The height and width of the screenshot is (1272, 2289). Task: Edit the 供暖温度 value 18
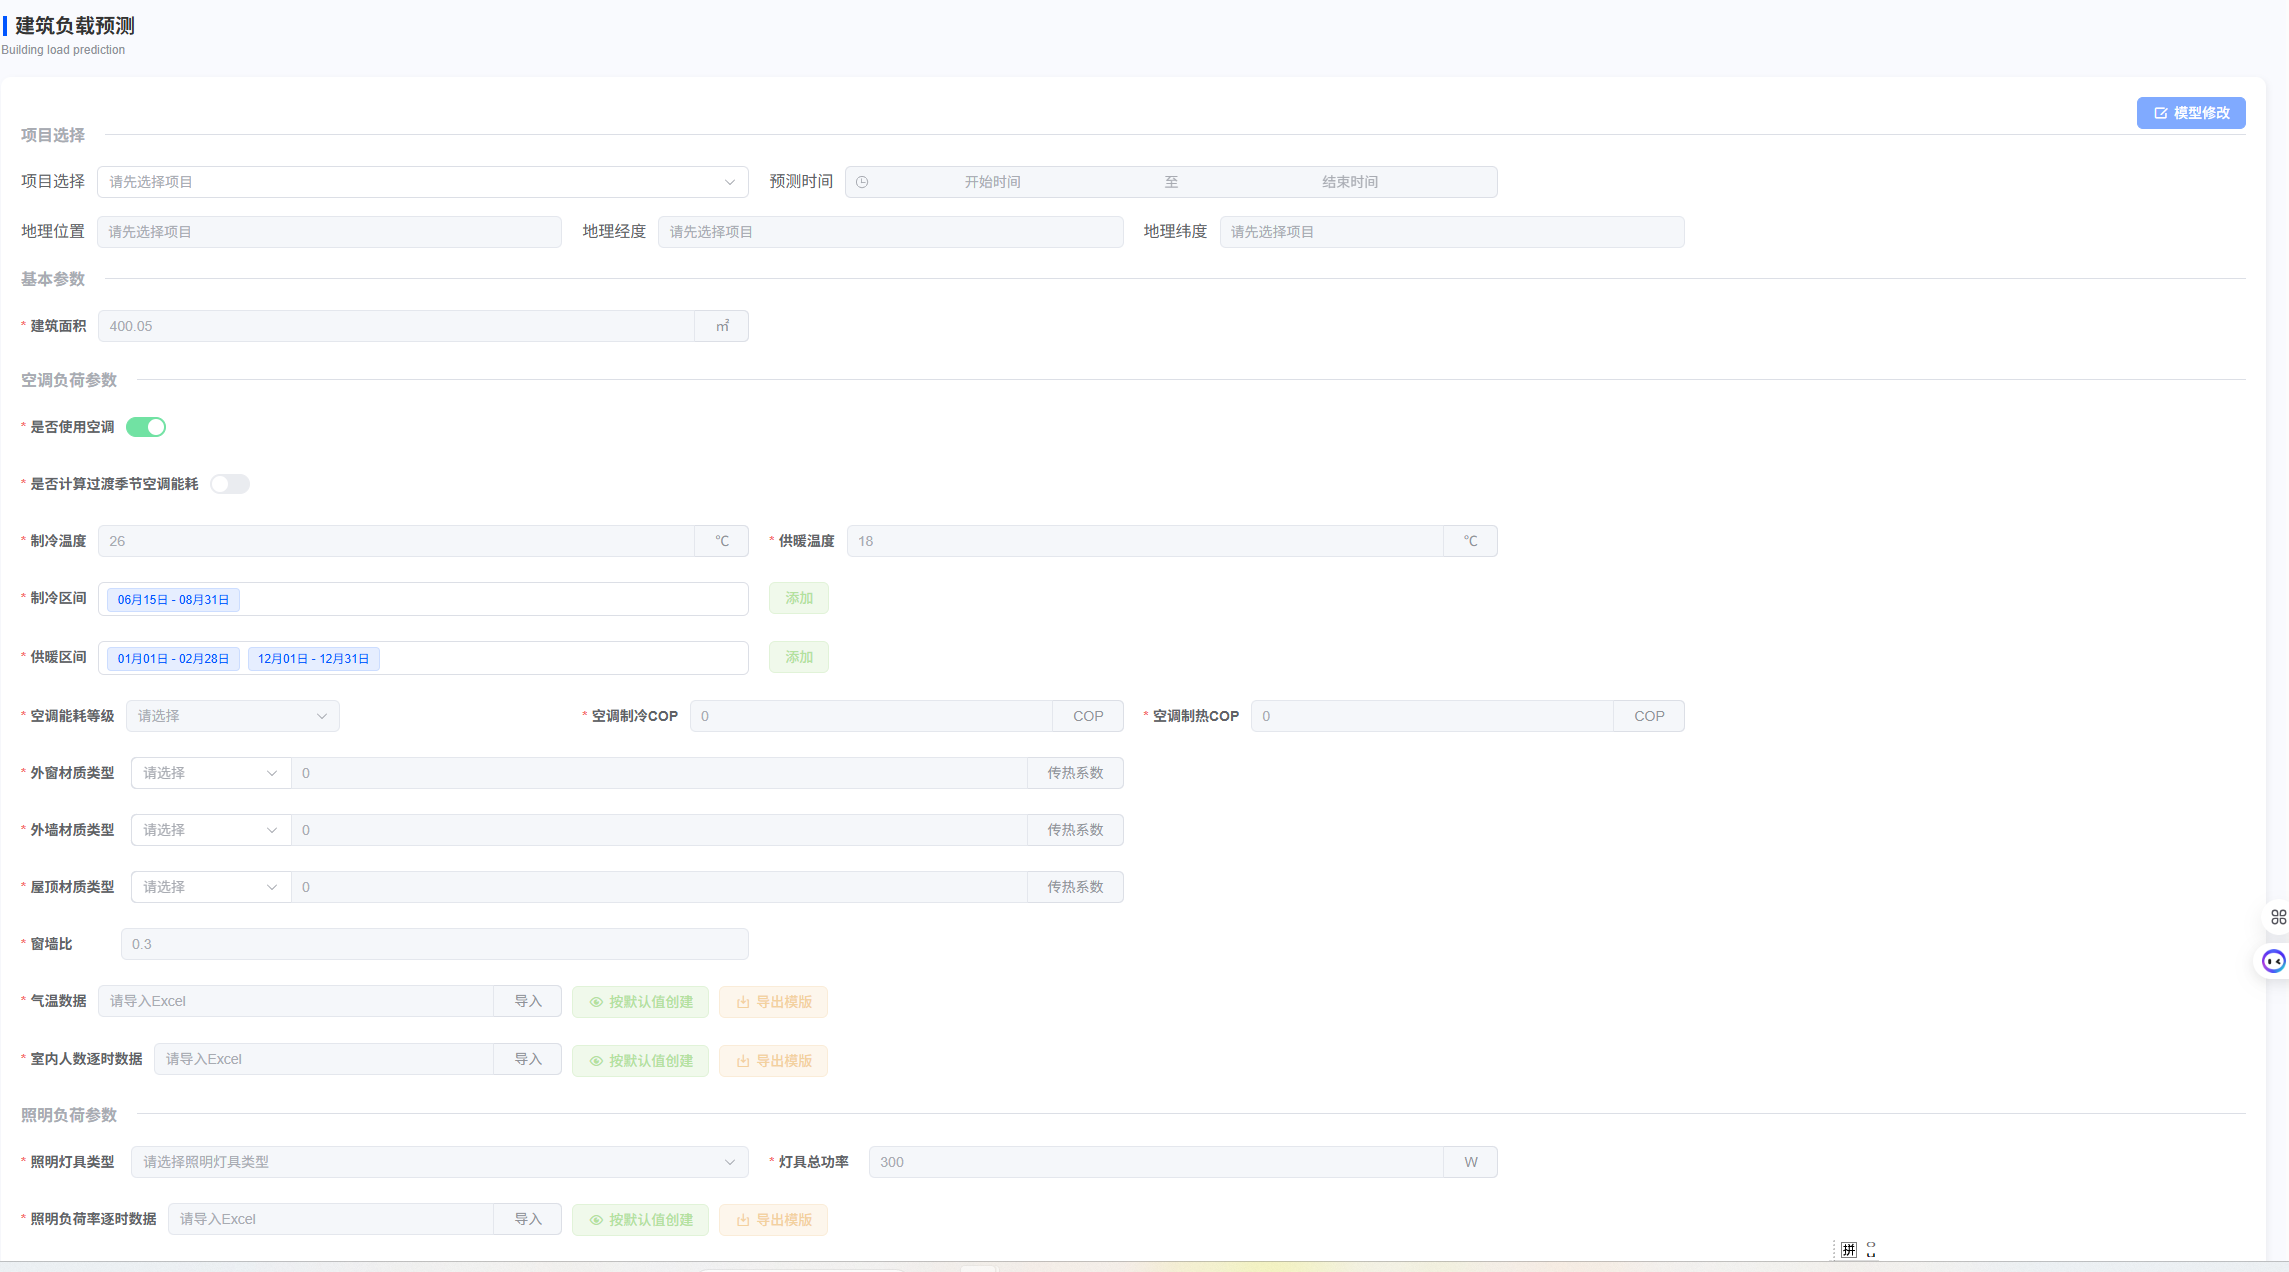coord(1145,541)
